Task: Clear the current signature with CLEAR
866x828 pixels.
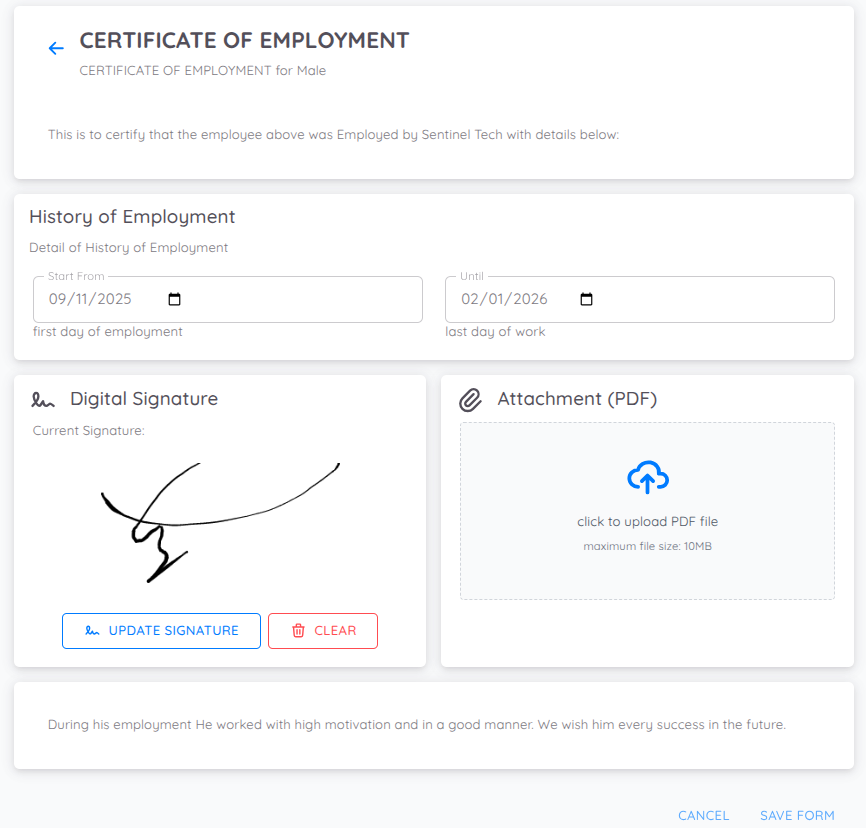Action: click(x=323, y=631)
